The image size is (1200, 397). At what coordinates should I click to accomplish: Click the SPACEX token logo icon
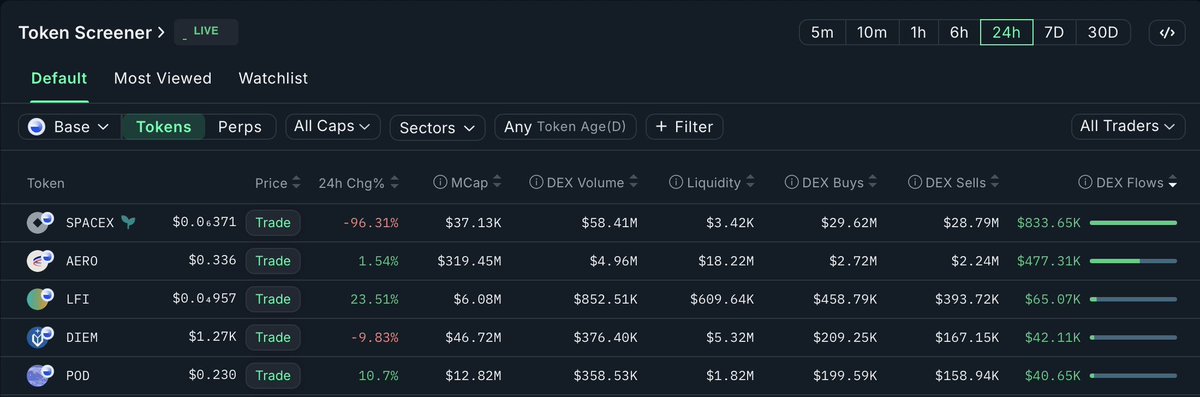tap(40, 222)
